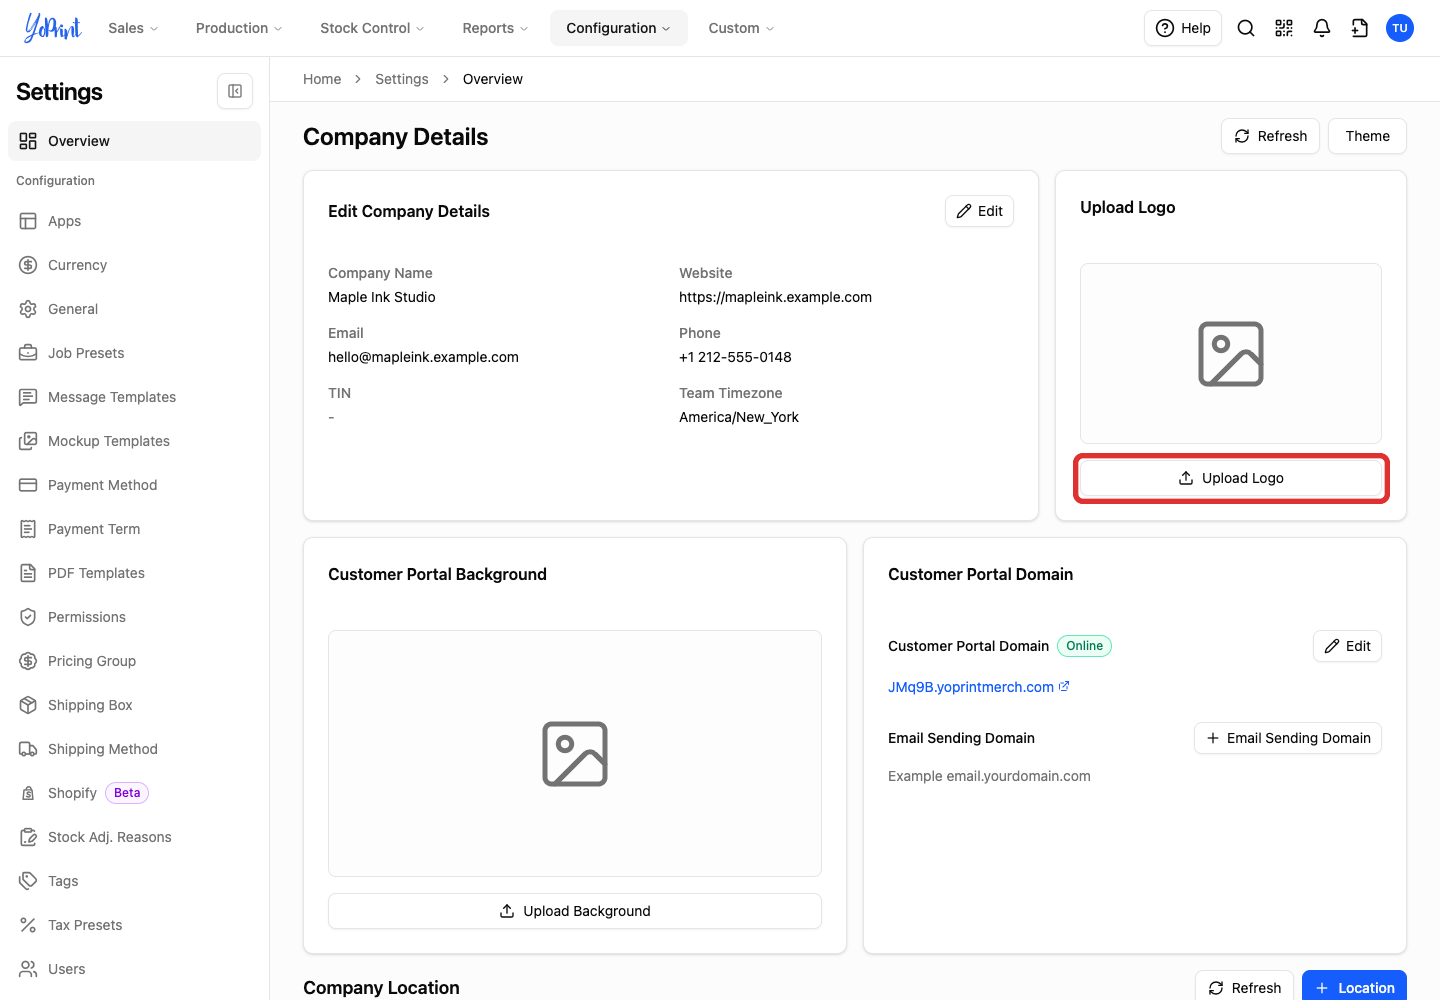The width and height of the screenshot is (1440, 1000).
Task: Open Apps settings in sidebar
Action: 134,221
